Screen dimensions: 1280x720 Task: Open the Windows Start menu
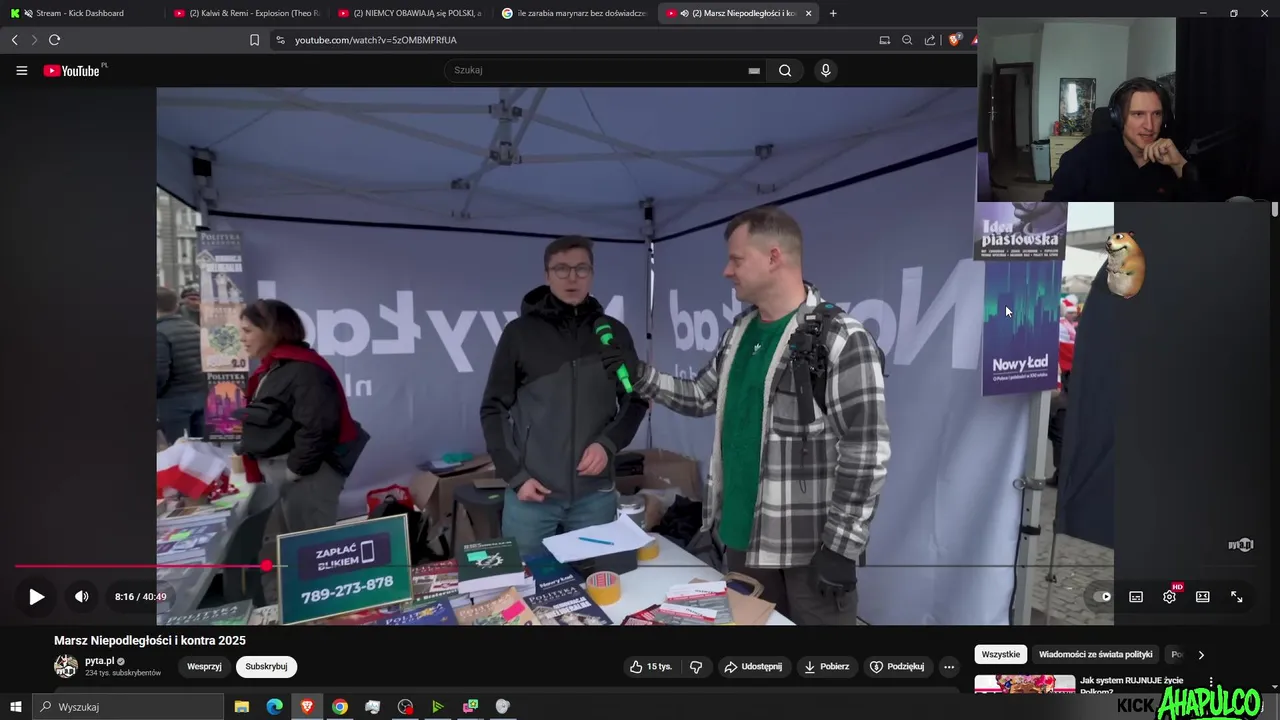[x=15, y=707]
